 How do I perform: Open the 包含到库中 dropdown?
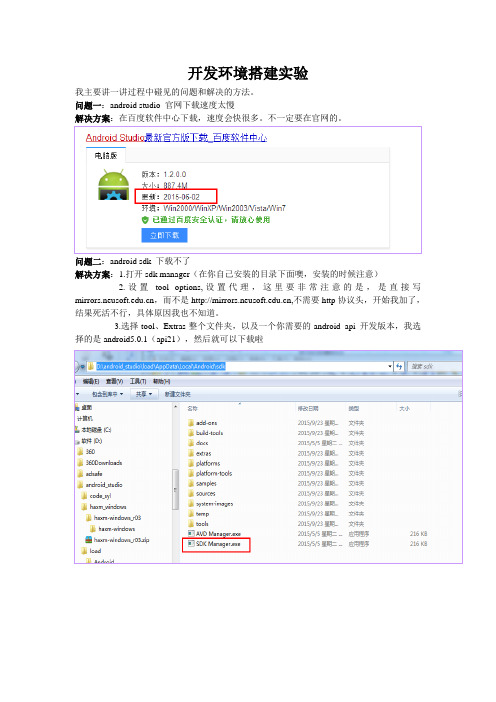(107, 394)
